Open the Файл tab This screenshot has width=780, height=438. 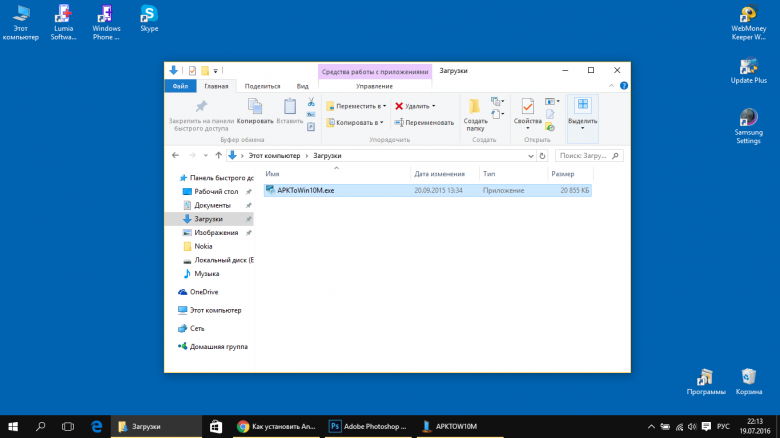[x=180, y=86]
